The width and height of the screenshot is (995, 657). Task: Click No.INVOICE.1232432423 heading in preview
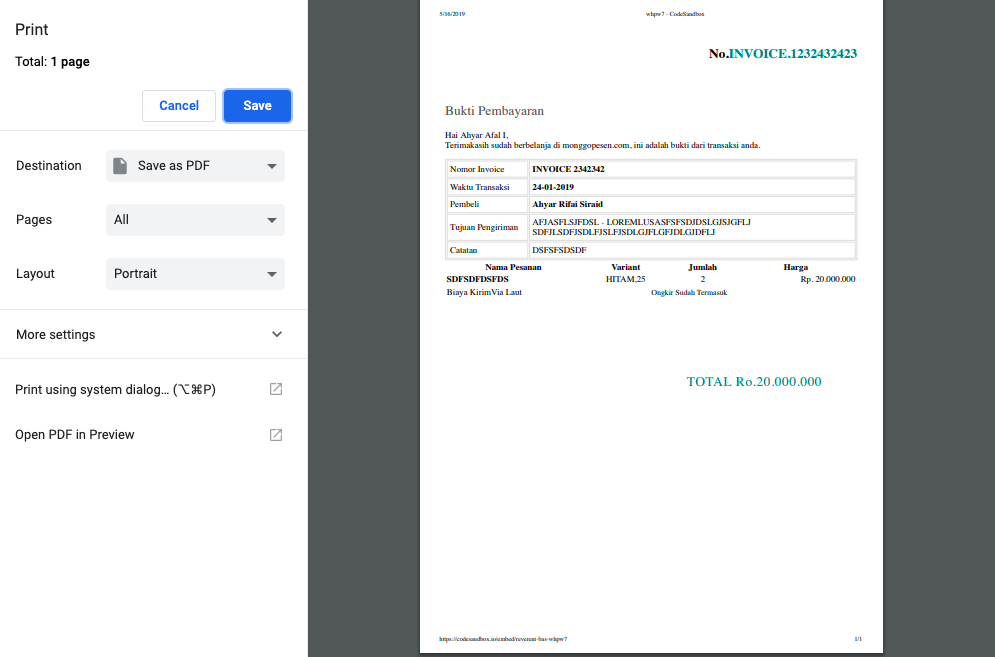tap(782, 53)
